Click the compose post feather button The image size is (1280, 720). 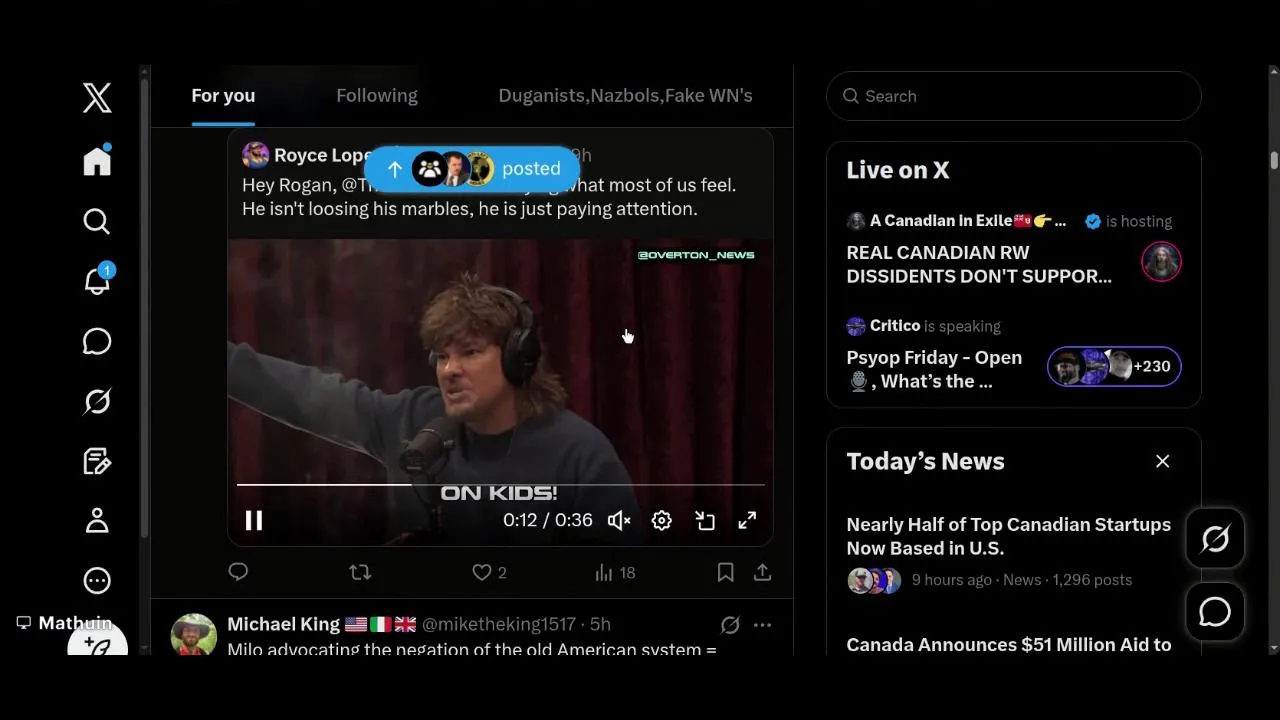97,642
